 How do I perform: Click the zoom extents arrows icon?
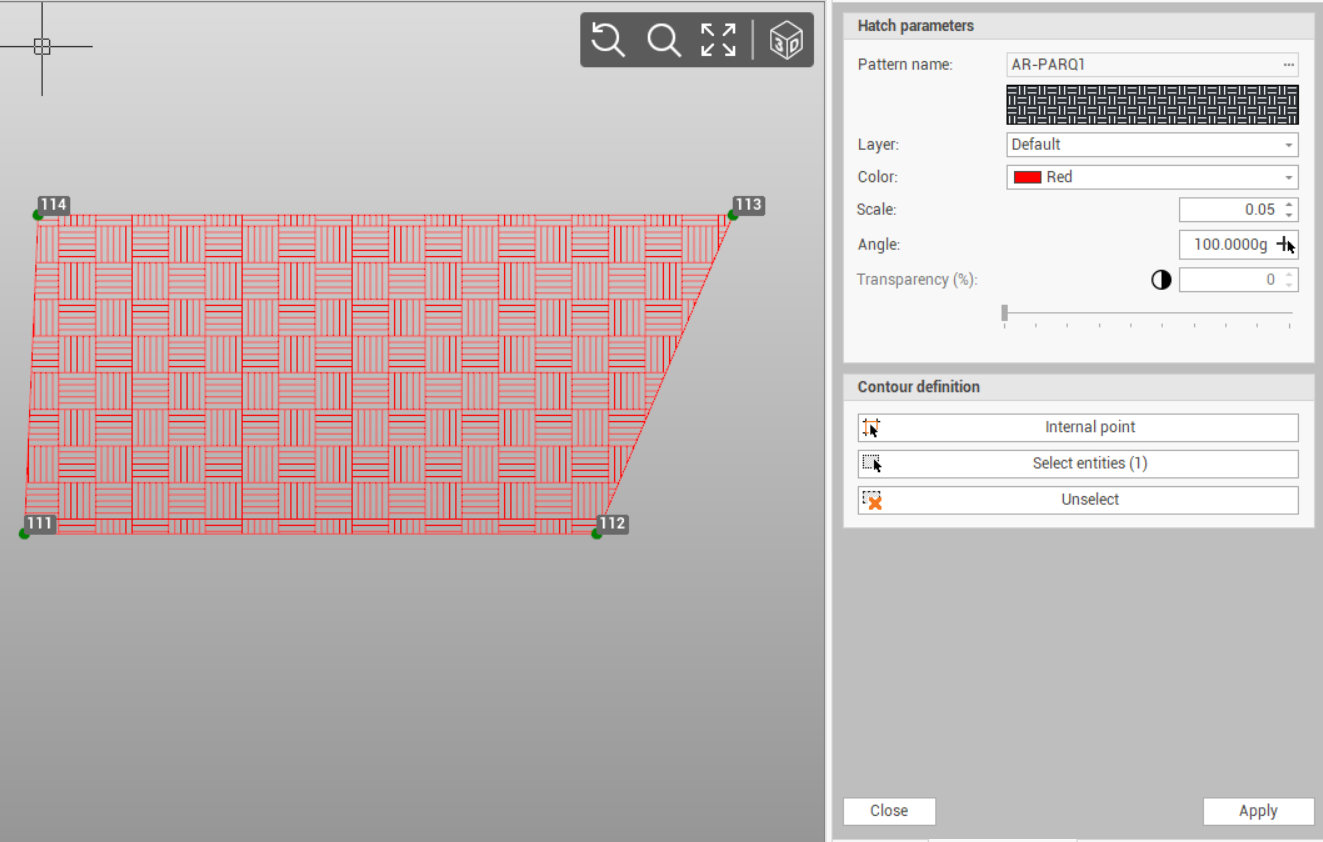point(718,40)
